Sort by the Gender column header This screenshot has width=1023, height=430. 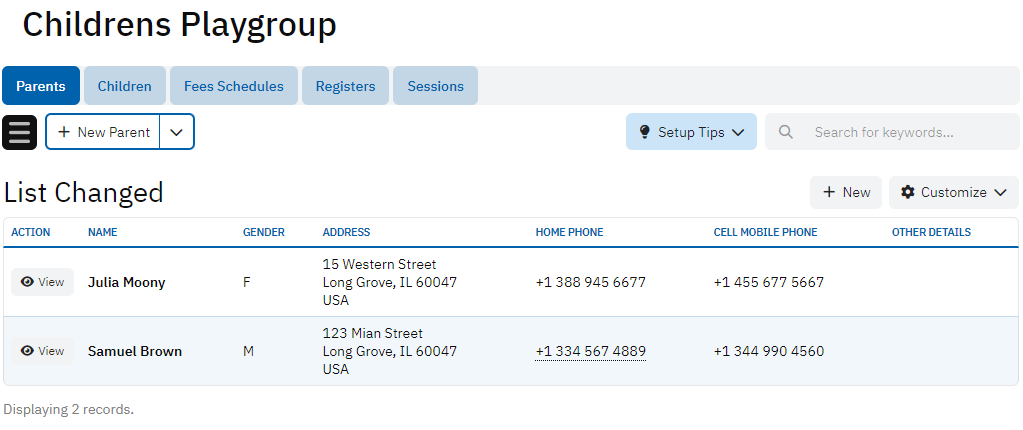click(263, 232)
